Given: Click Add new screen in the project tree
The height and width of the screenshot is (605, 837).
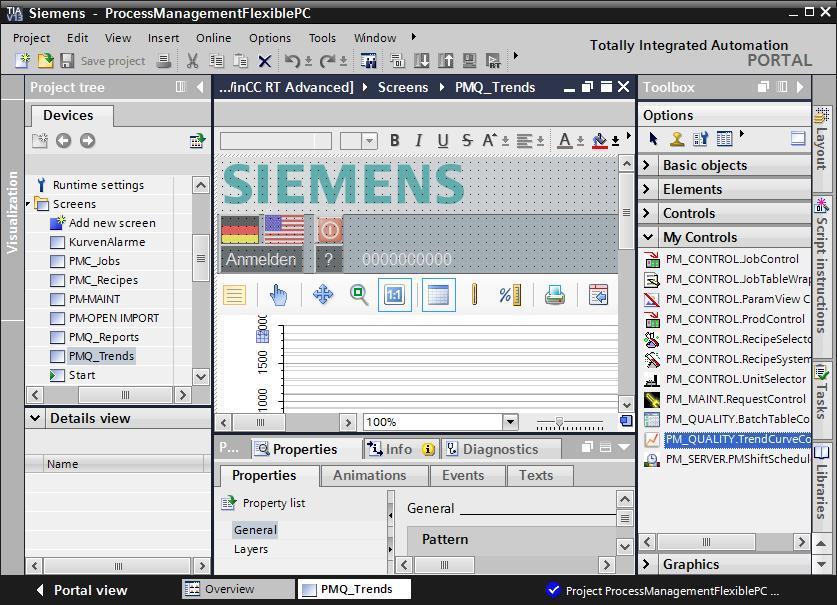Looking at the screenshot, I should tap(112, 223).
